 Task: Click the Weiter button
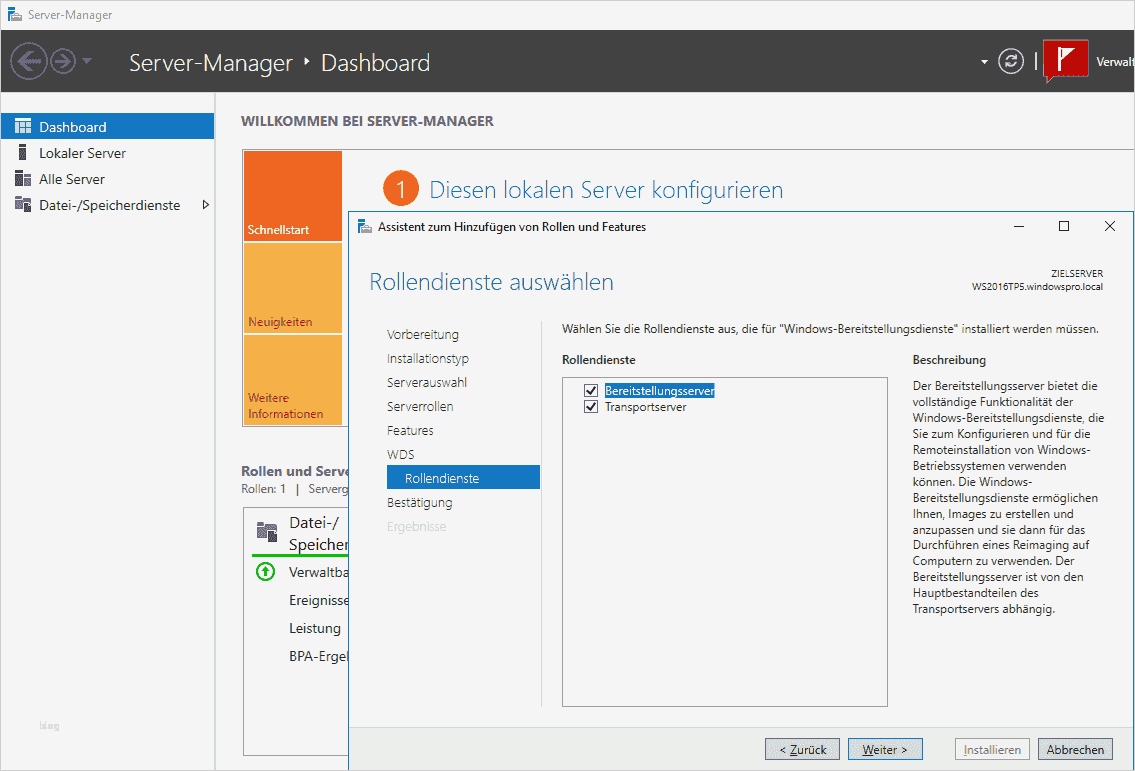885,749
